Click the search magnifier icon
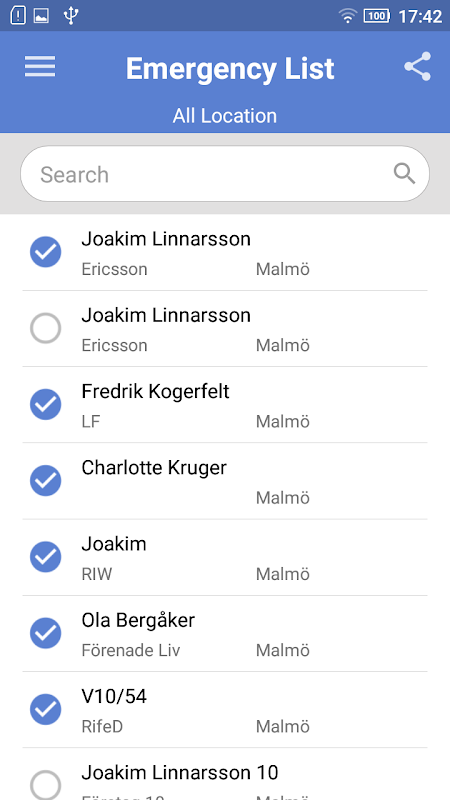 pos(404,174)
